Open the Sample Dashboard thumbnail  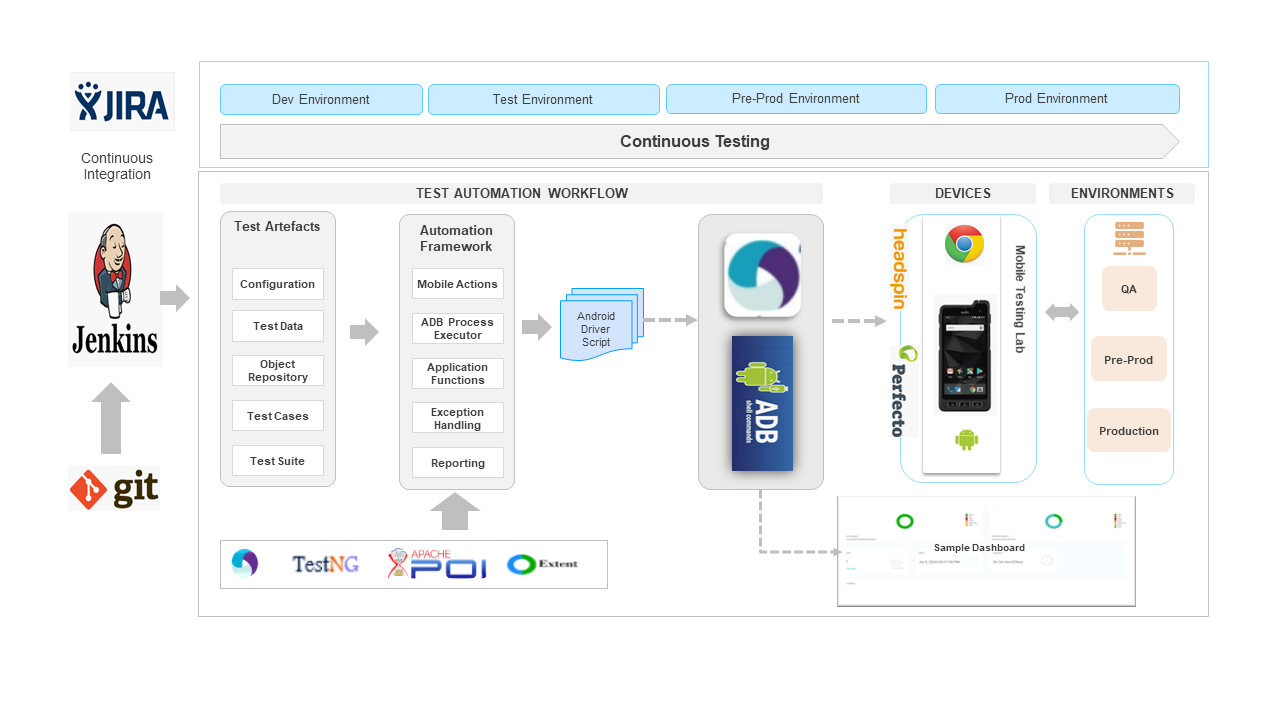point(985,551)
